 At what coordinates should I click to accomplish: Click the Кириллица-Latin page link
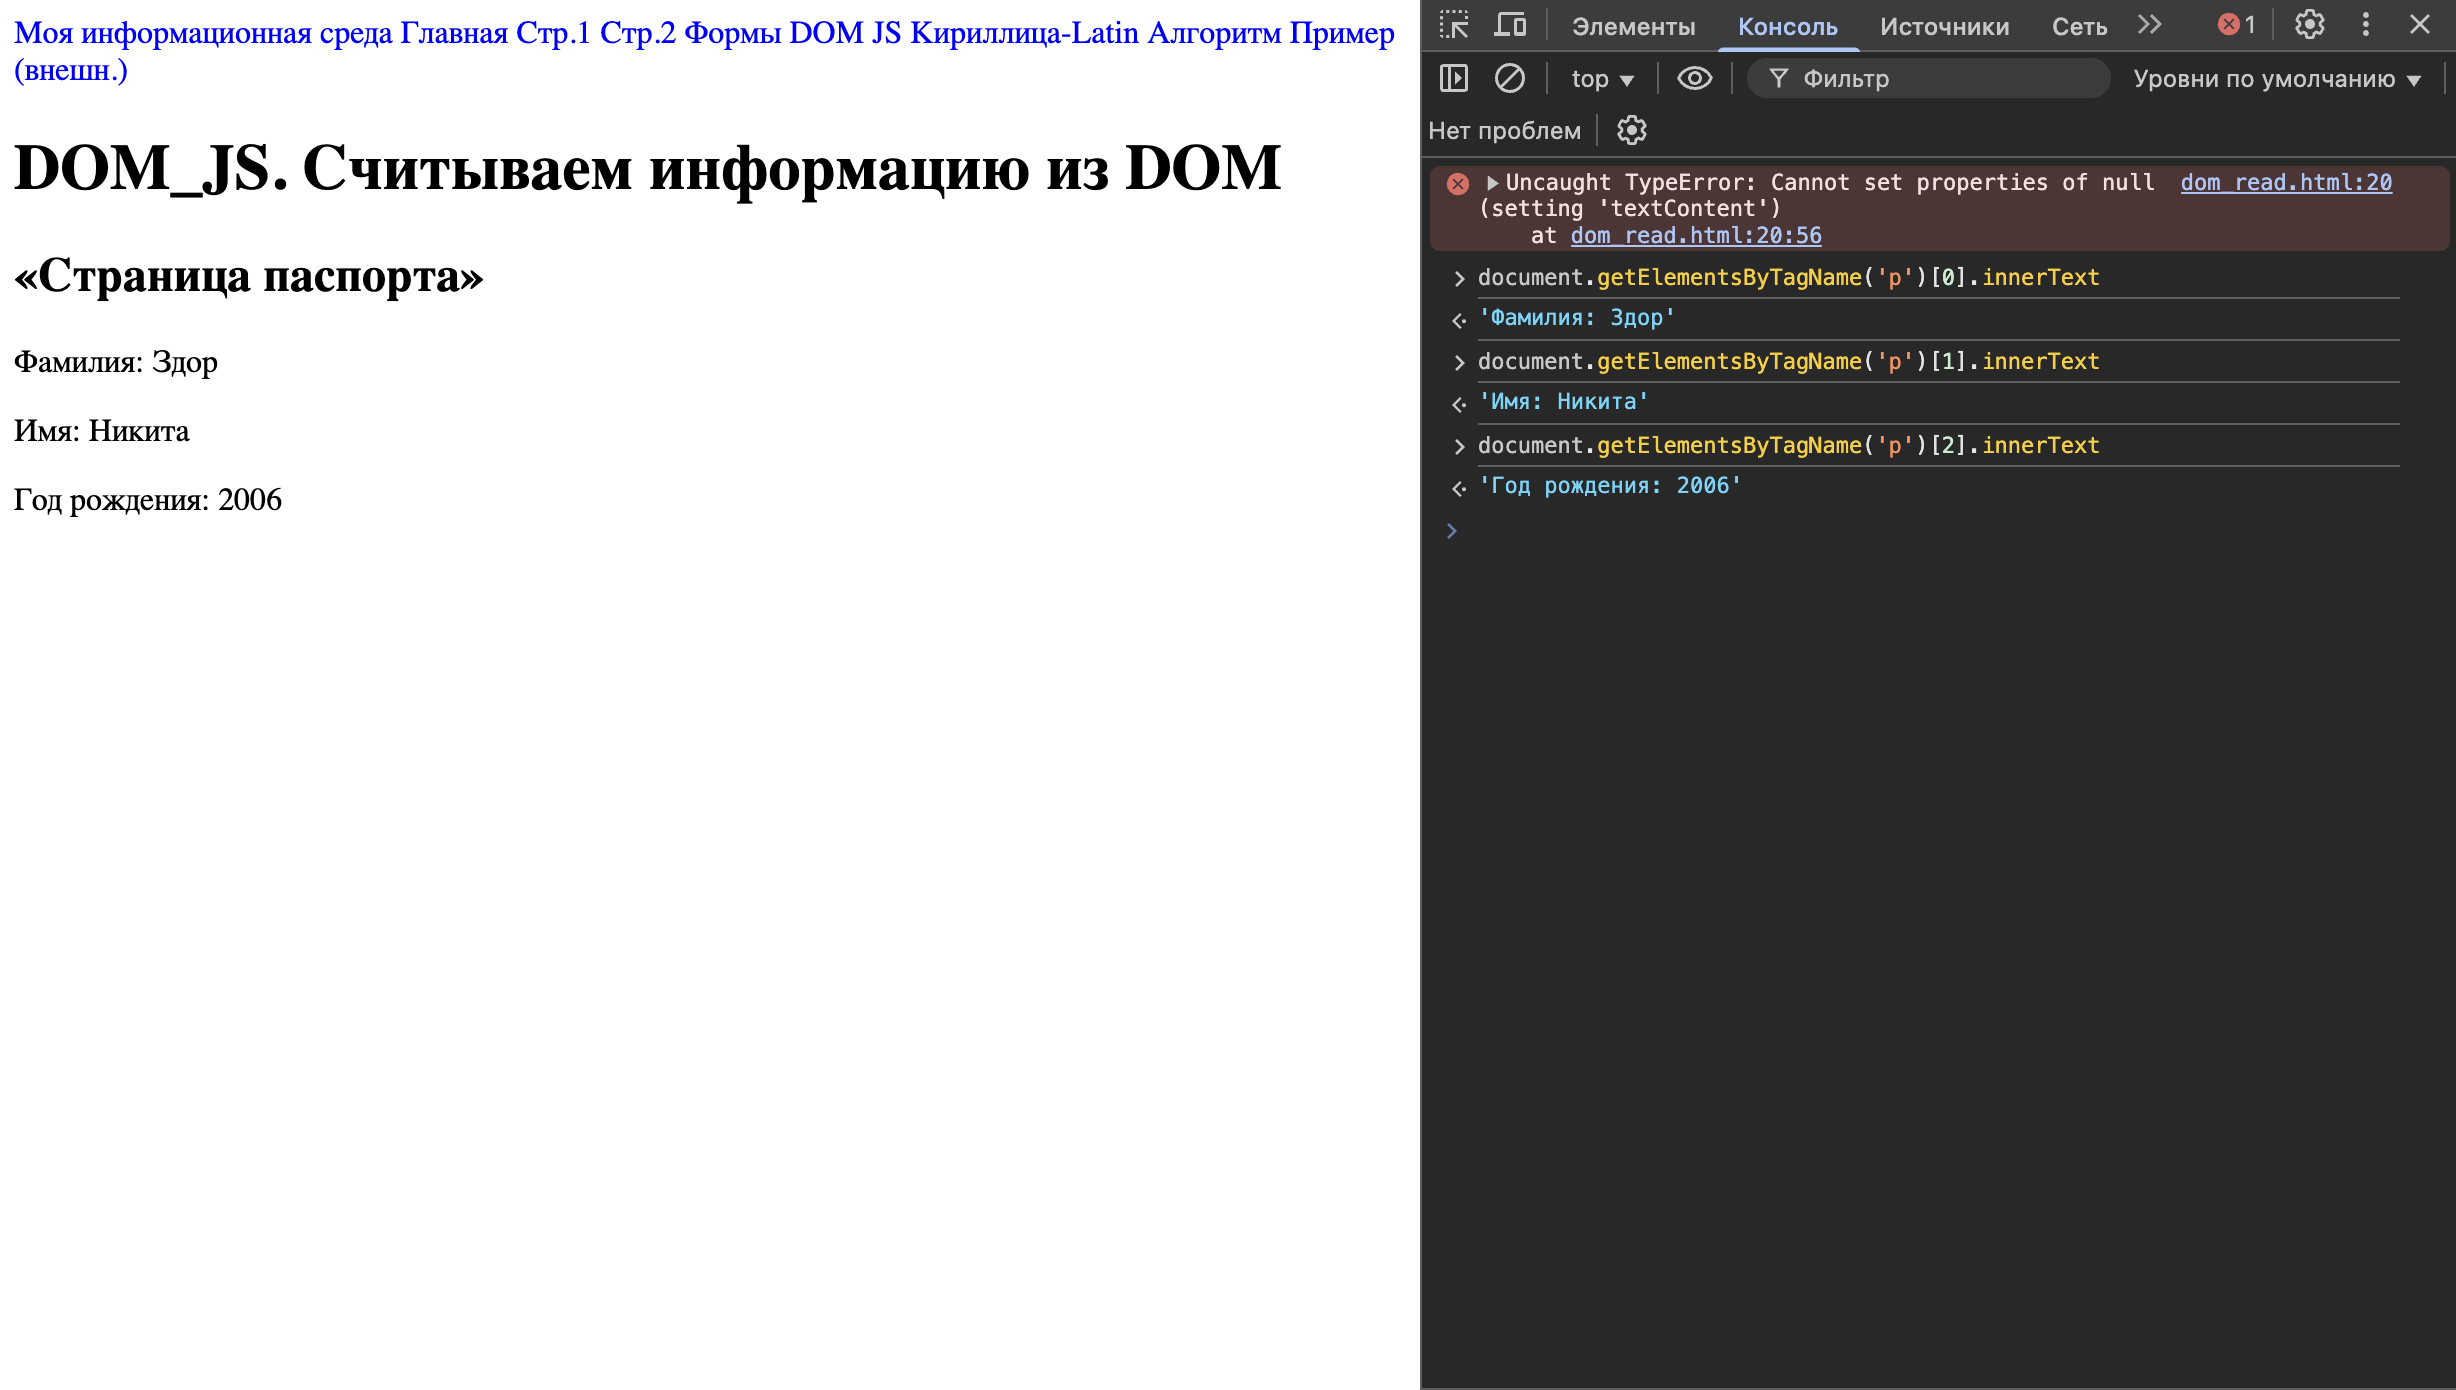pos(1024,33)
